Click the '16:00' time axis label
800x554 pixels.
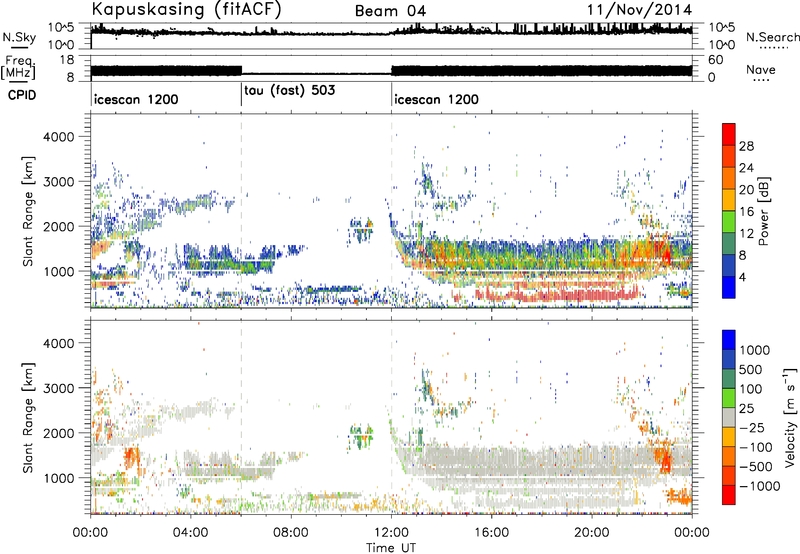click(491, 533)
